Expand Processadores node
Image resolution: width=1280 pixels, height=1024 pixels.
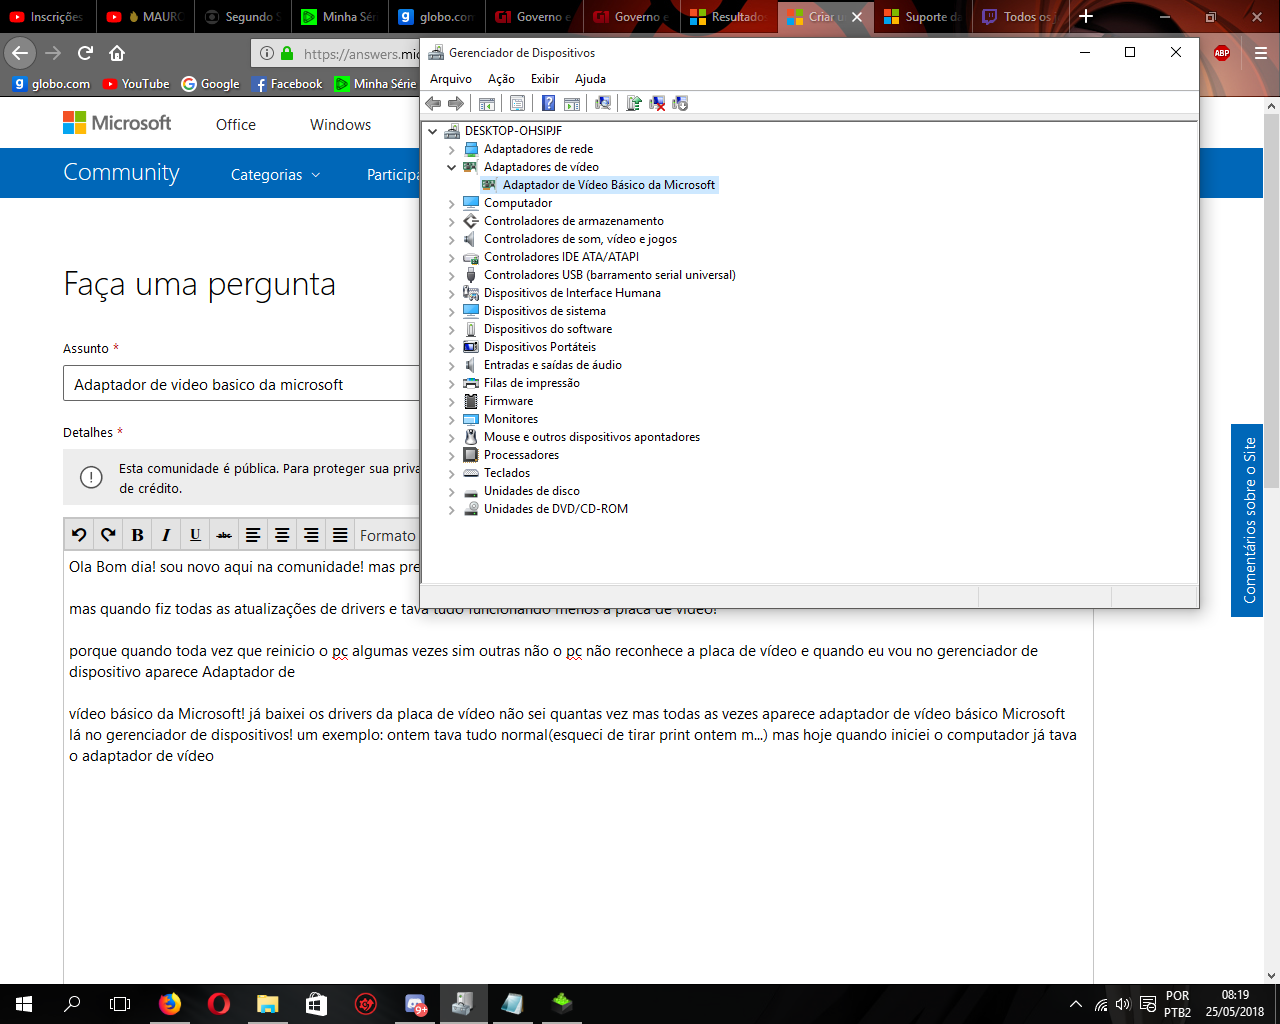tap(451, 455)
